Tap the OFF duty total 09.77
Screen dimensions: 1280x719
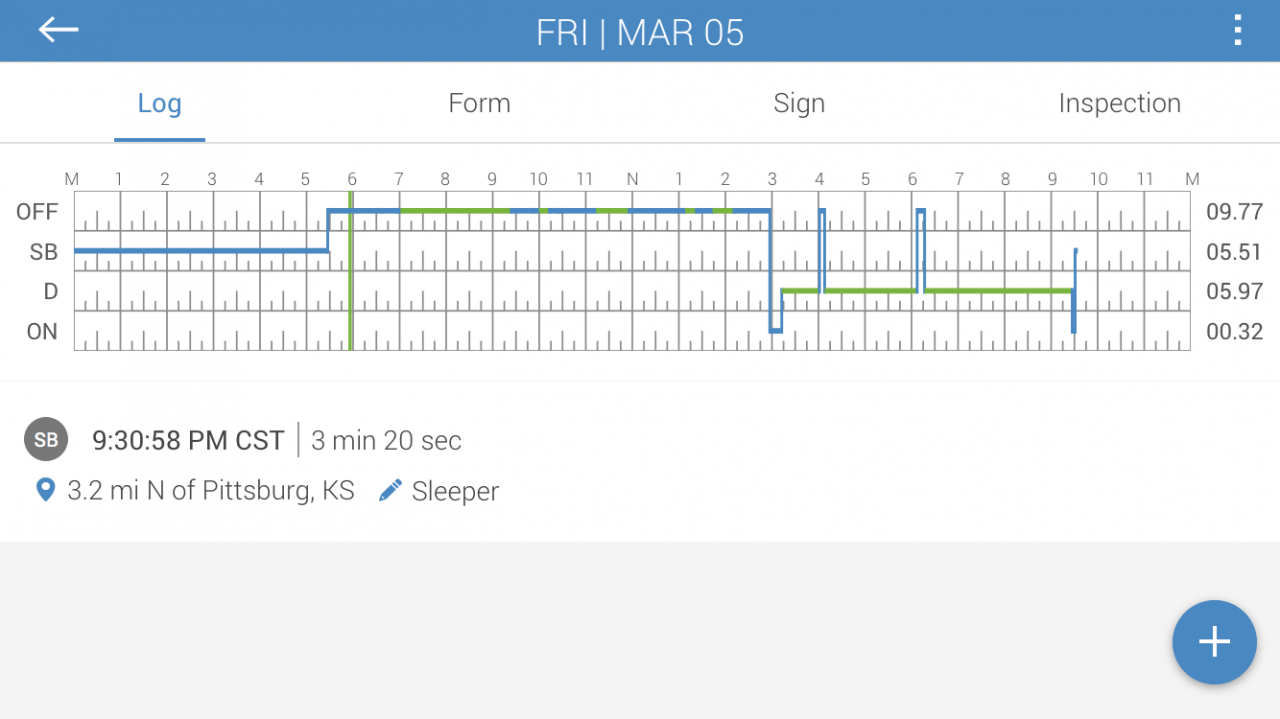click(1235, 212)
